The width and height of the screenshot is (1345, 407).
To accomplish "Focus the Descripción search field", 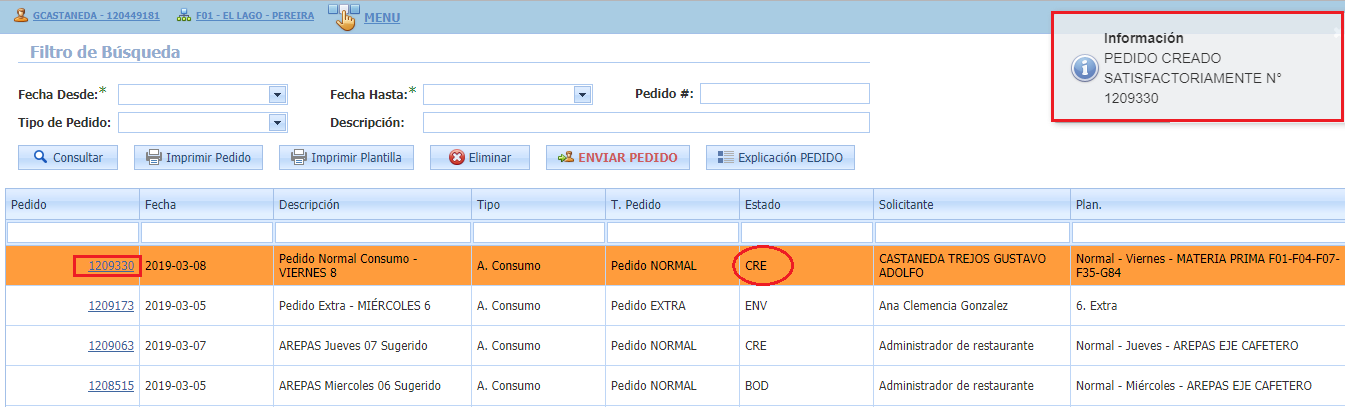I will pyautogui.click(x=646, y=123).
